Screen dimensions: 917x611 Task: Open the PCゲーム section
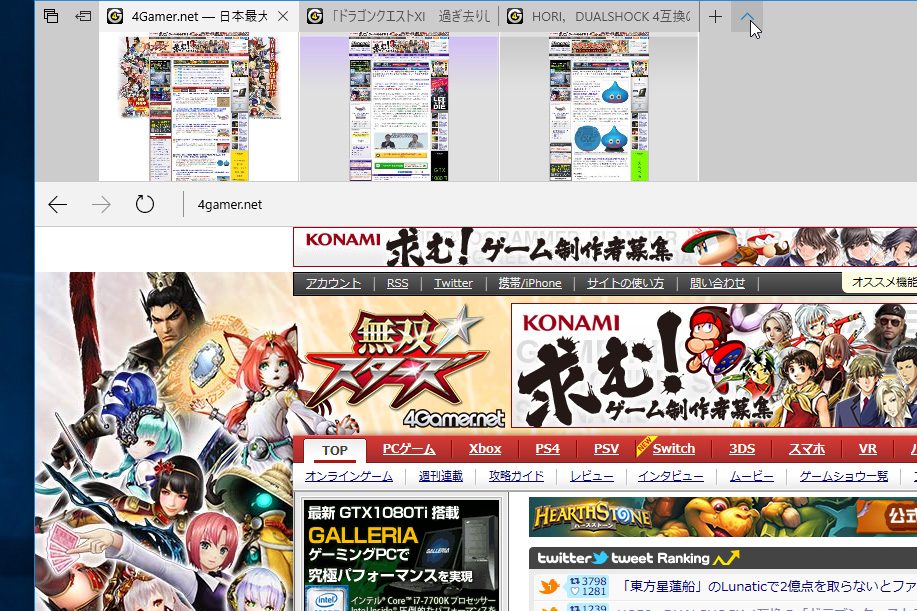coord(409,449)
